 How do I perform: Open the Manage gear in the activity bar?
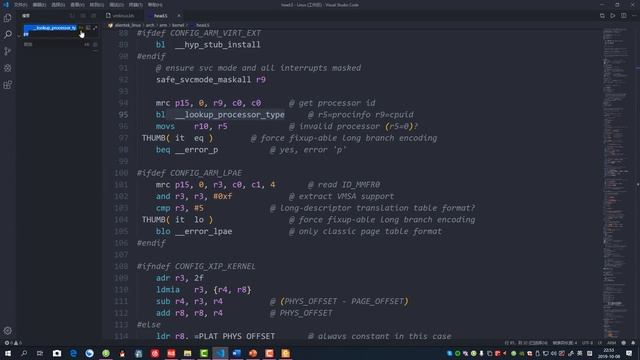(x=7, y=331)
